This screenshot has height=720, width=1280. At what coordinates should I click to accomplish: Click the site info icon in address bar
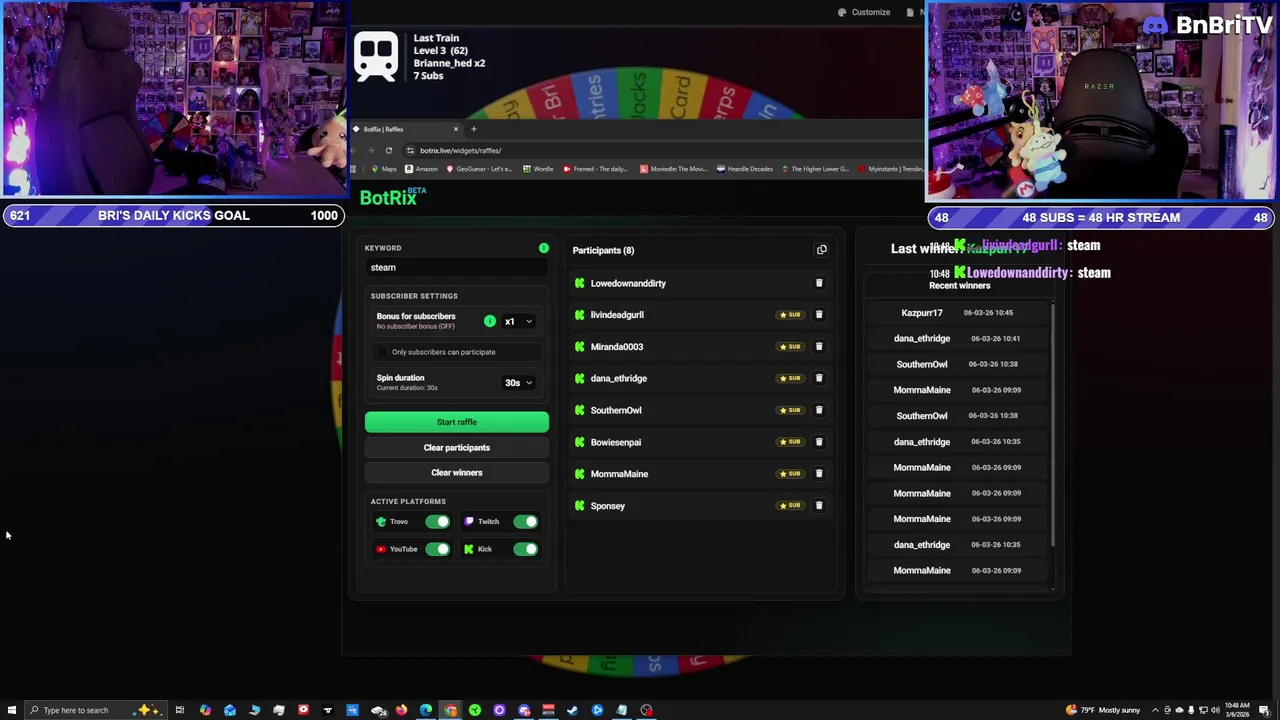(410, 150)
